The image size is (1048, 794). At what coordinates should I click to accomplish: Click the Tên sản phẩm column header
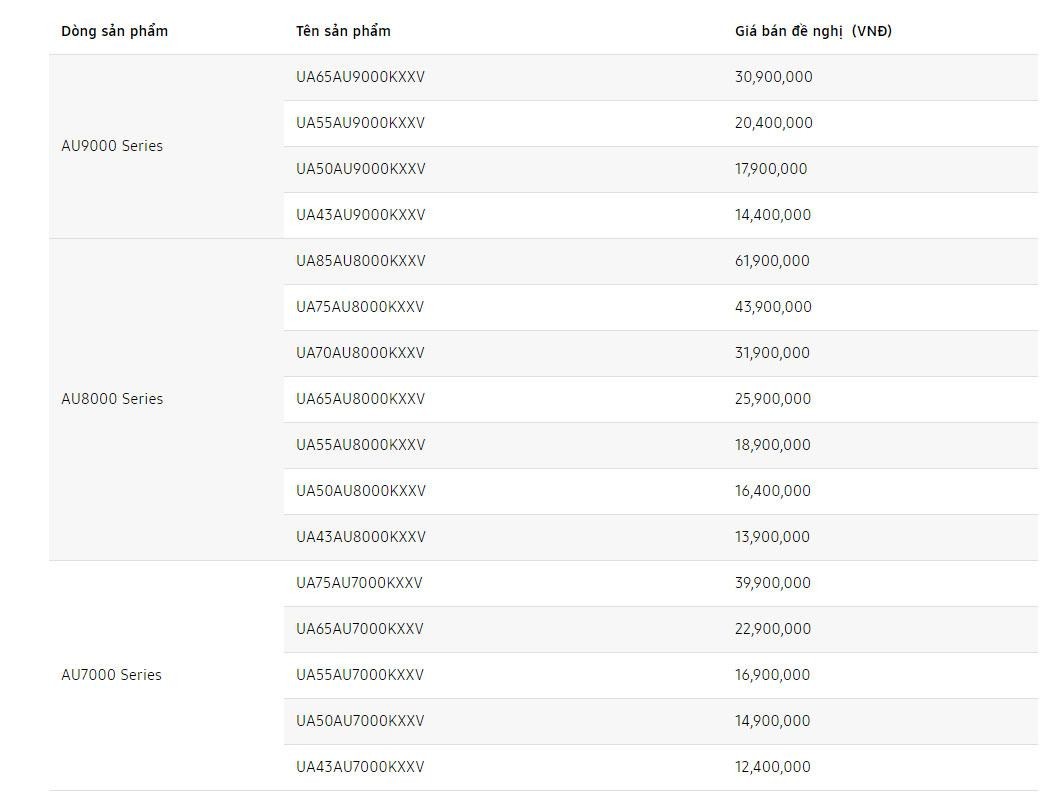coord(343,31)
